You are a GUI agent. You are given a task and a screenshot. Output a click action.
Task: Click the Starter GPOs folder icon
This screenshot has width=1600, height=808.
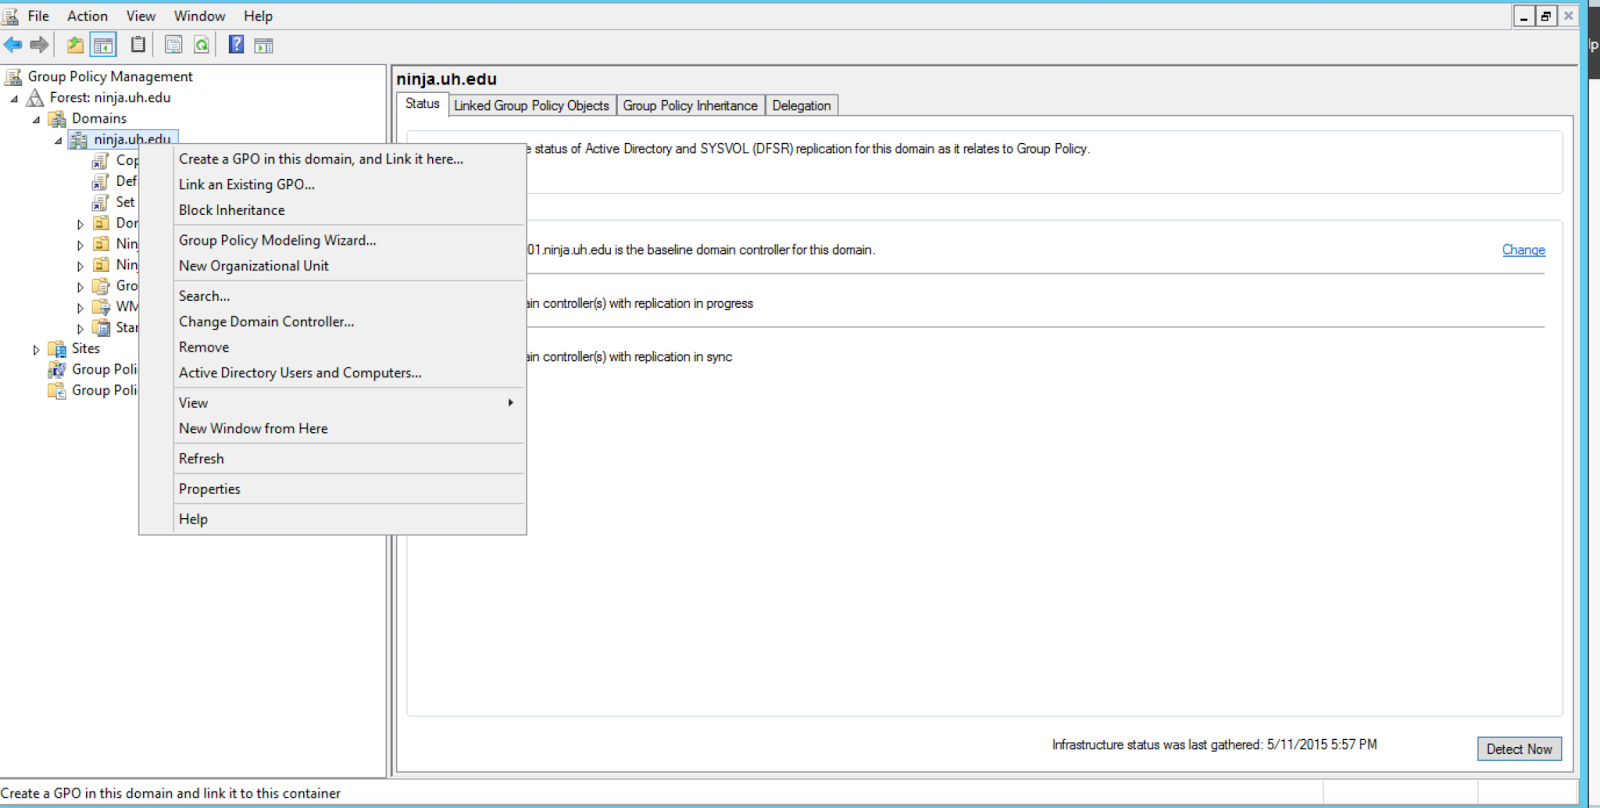pyautogui.click(x=101, y=328)
